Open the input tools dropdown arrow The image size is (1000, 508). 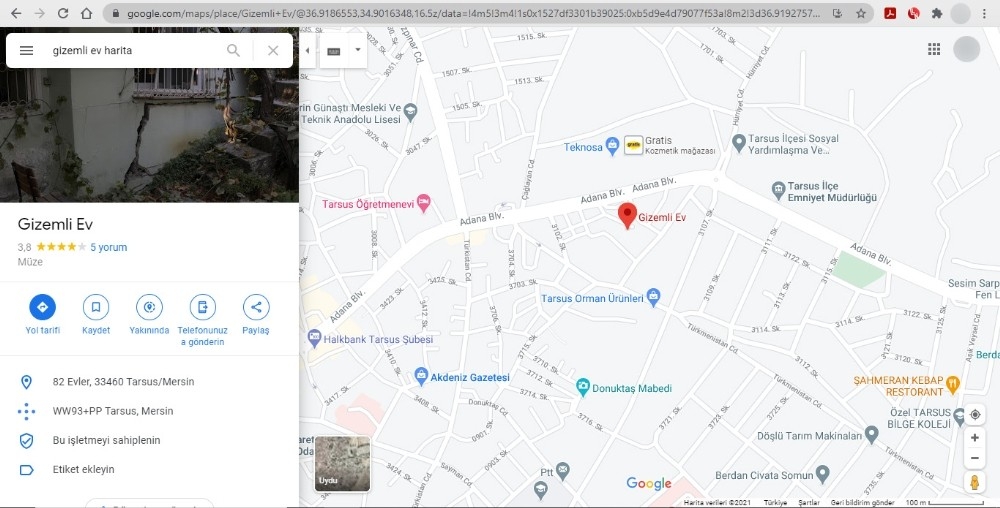(358, 50)
